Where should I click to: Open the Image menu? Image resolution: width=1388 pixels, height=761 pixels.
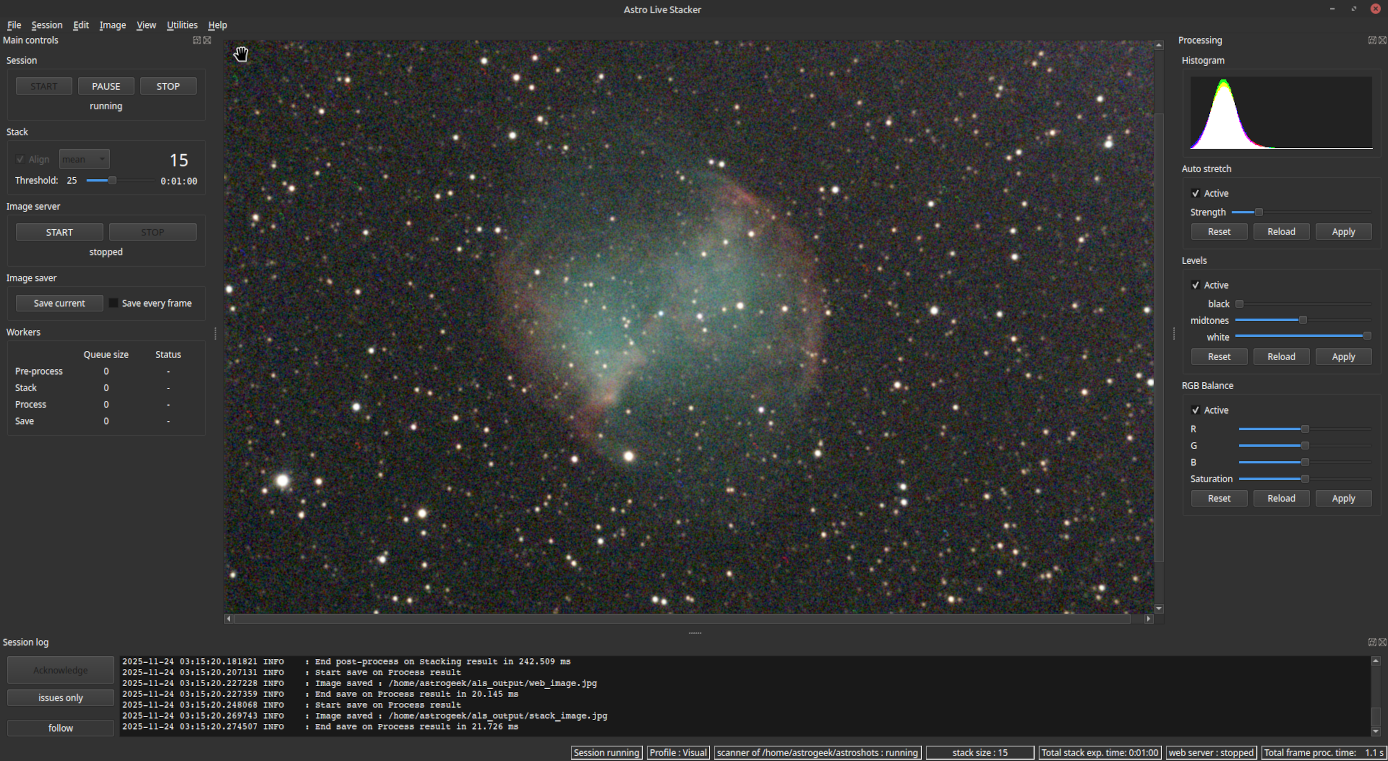click(x=112, y=25)
